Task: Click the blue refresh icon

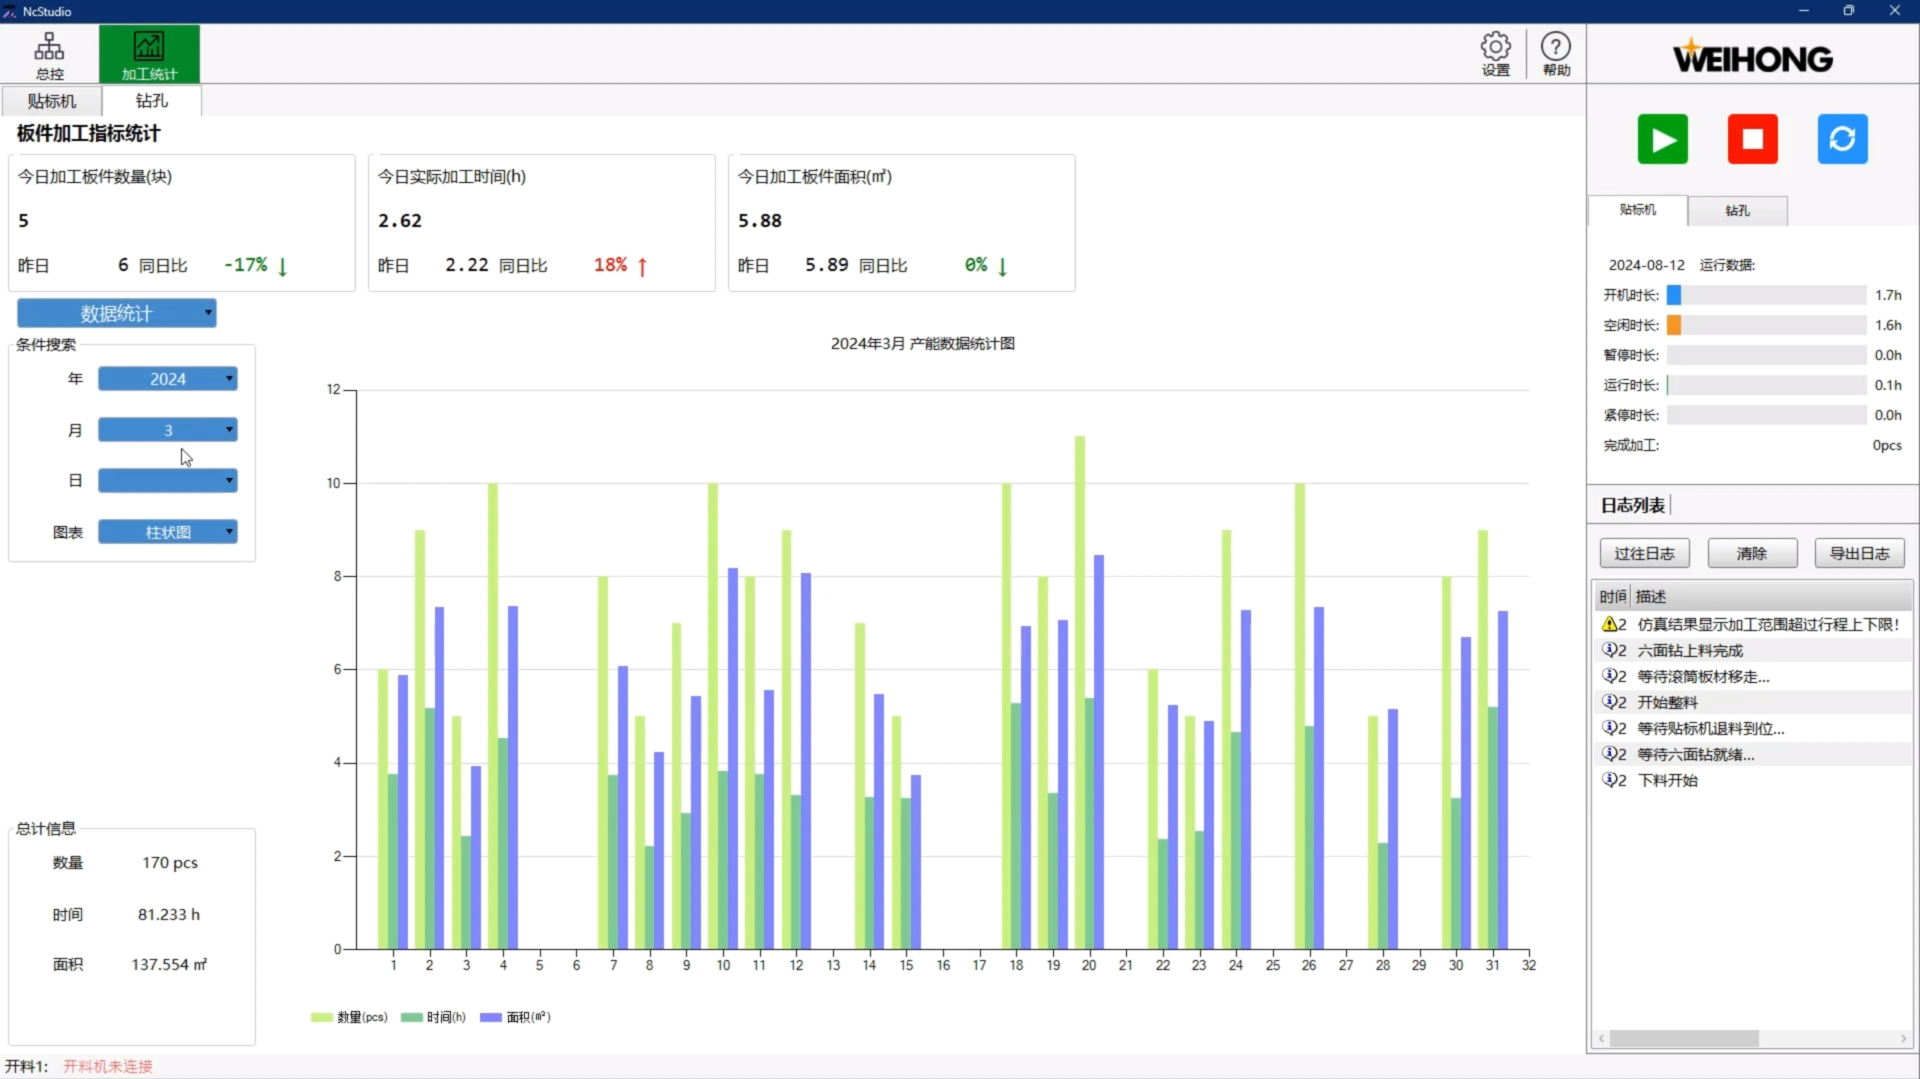Action: pos(1841,139)
